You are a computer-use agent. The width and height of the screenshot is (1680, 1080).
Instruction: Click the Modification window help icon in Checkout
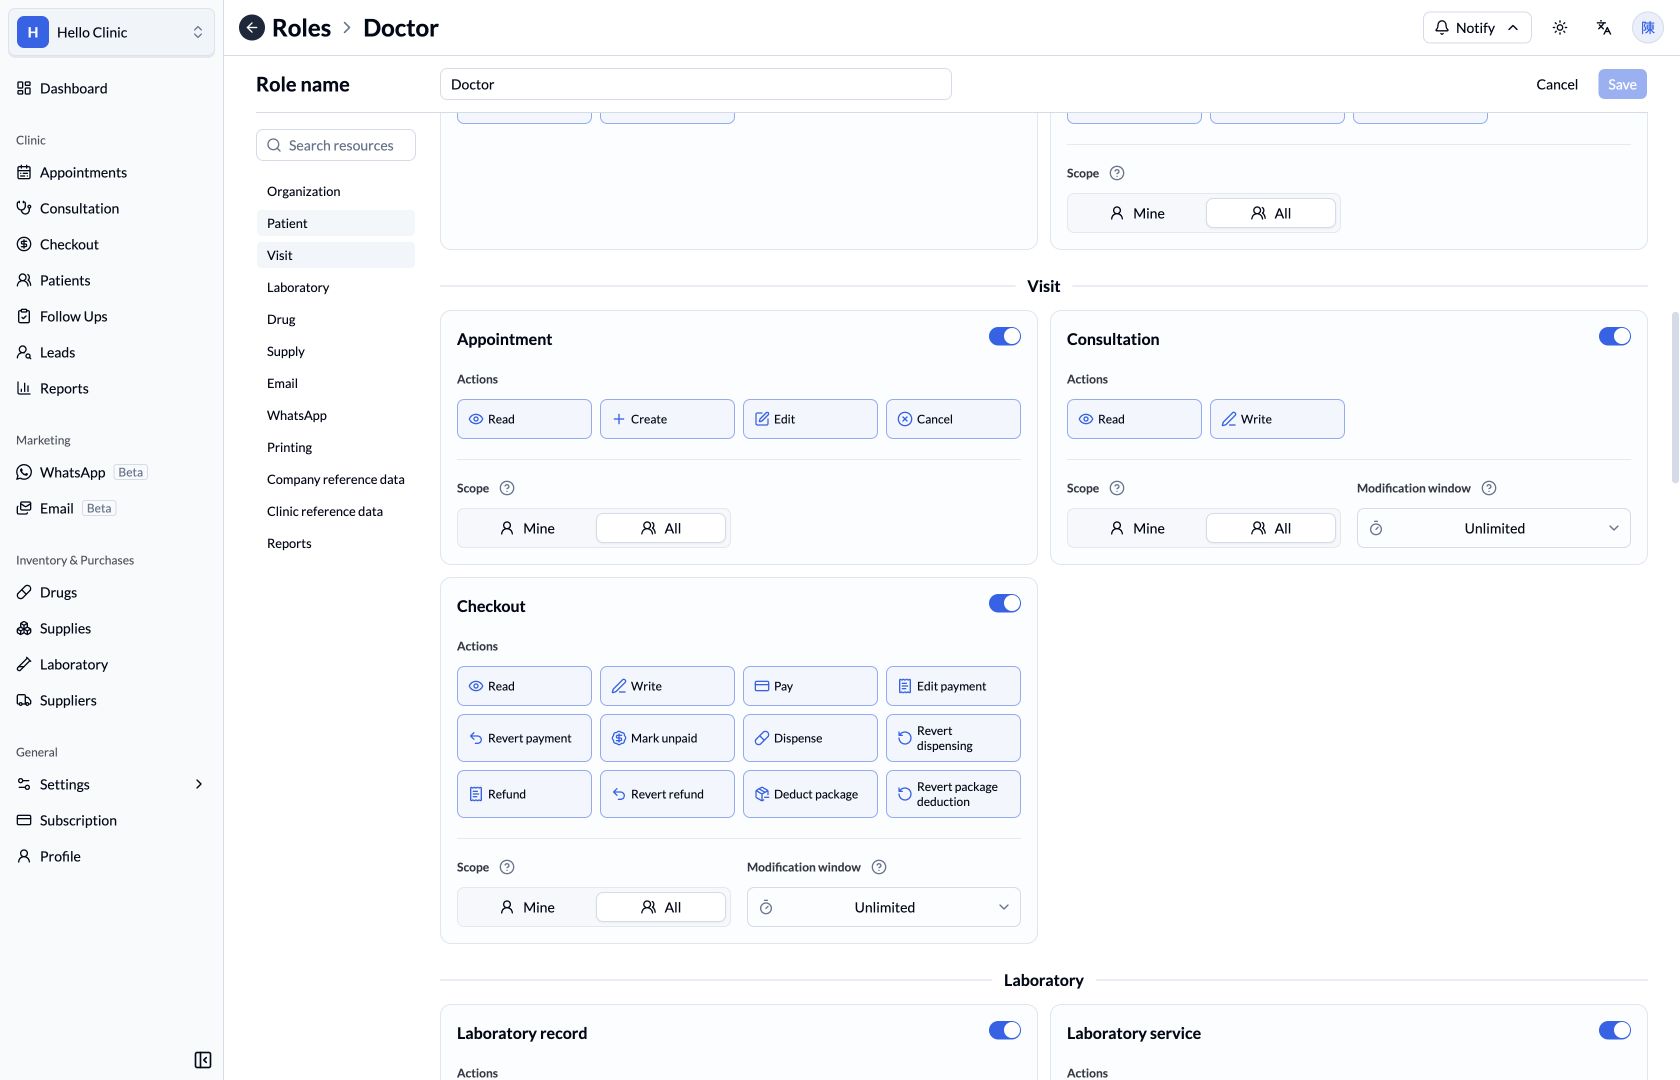(x=879, y=867)
